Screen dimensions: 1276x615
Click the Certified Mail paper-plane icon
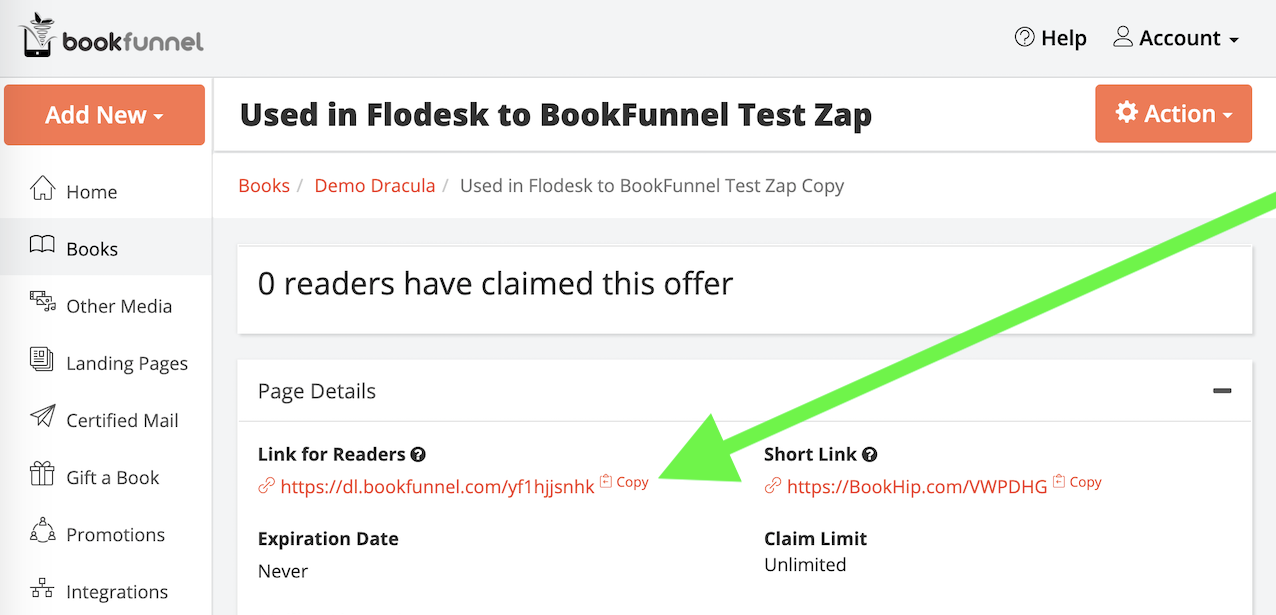point(42,418)
